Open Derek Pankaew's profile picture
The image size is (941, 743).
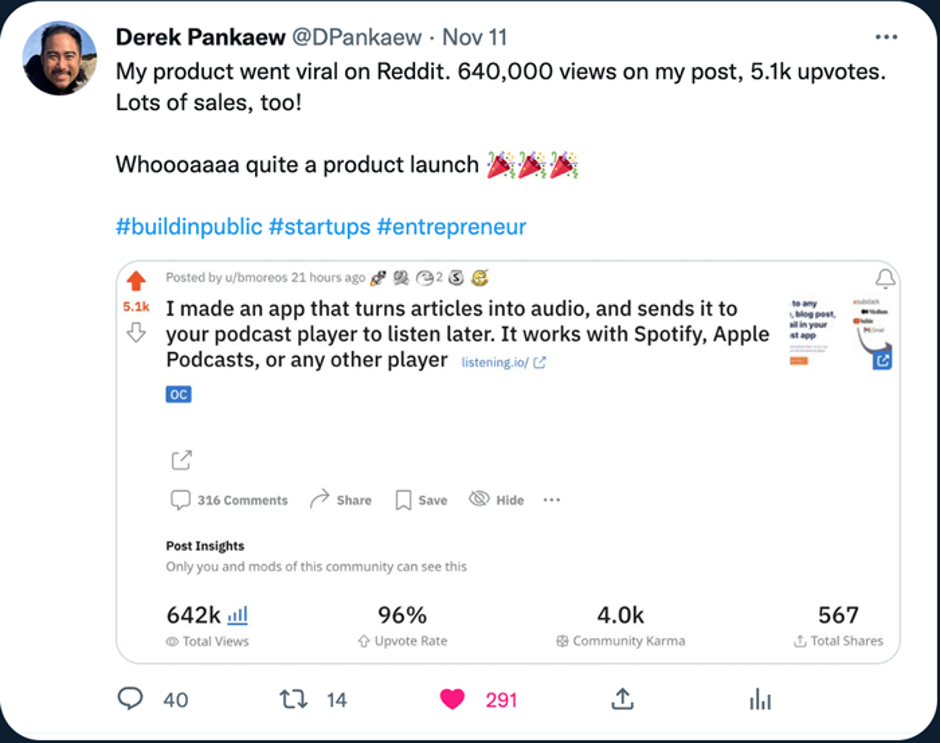(x=60, y=58)
